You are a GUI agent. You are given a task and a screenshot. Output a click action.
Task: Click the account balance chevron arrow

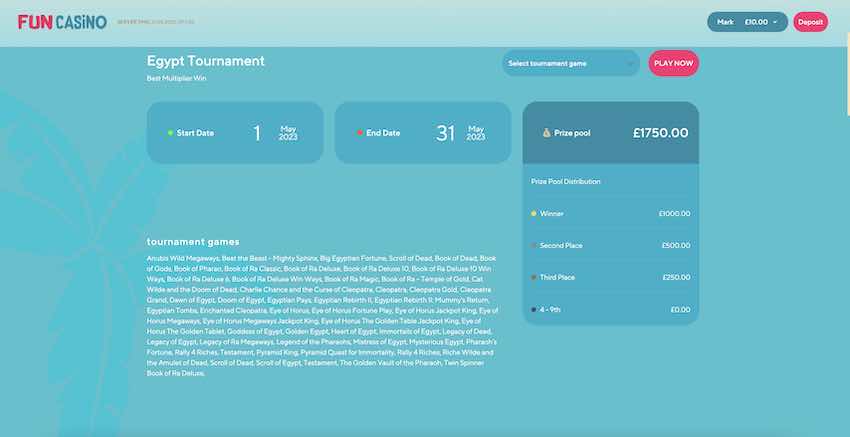pos(775,22)
